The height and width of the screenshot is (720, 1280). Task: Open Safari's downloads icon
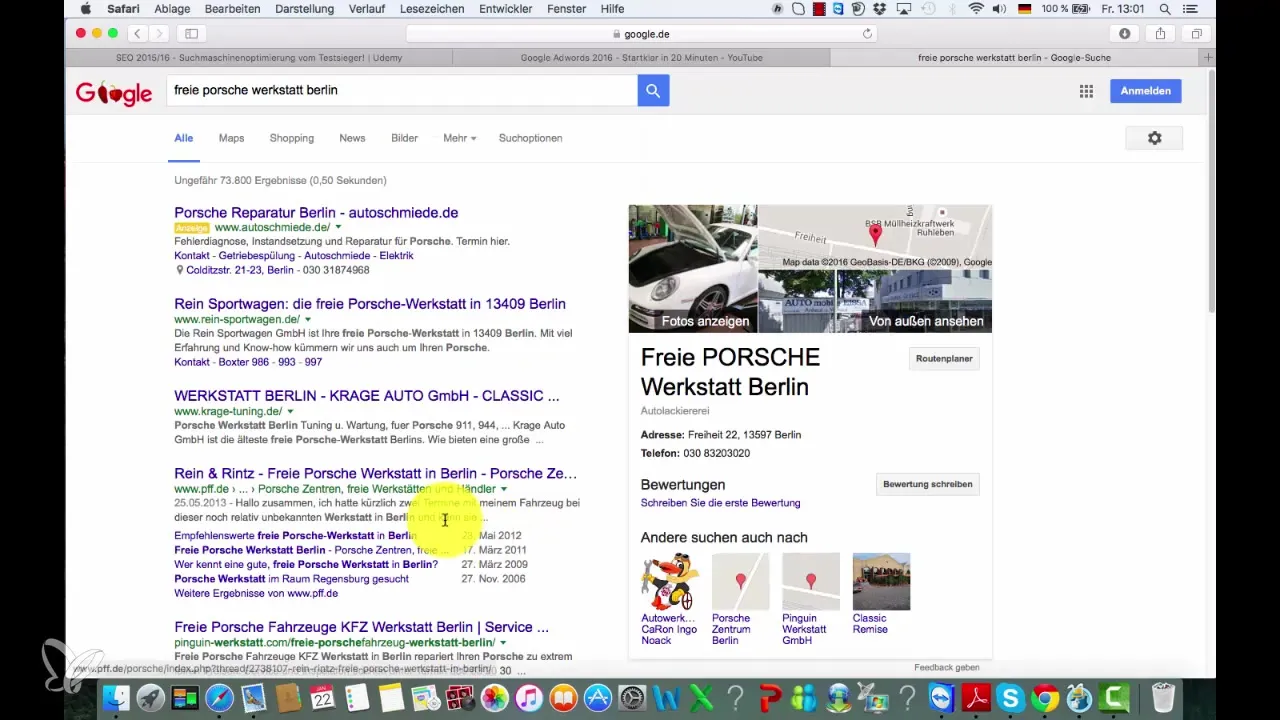1125,33
